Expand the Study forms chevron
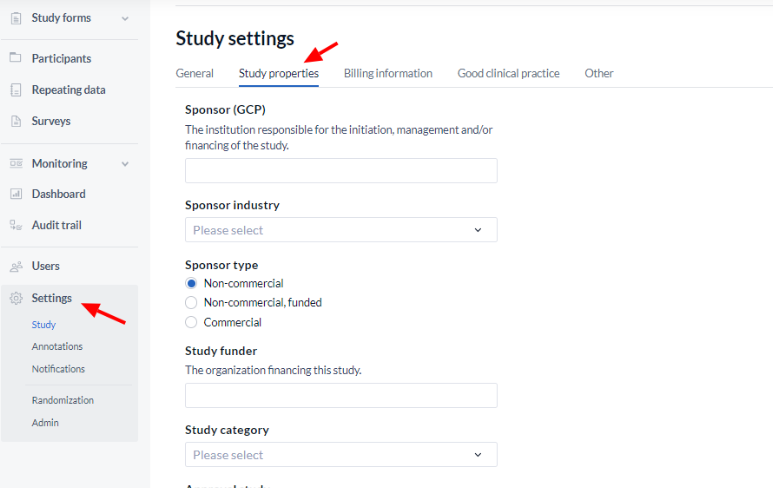The width and height of the screenshot is (773, 488). 125,19
